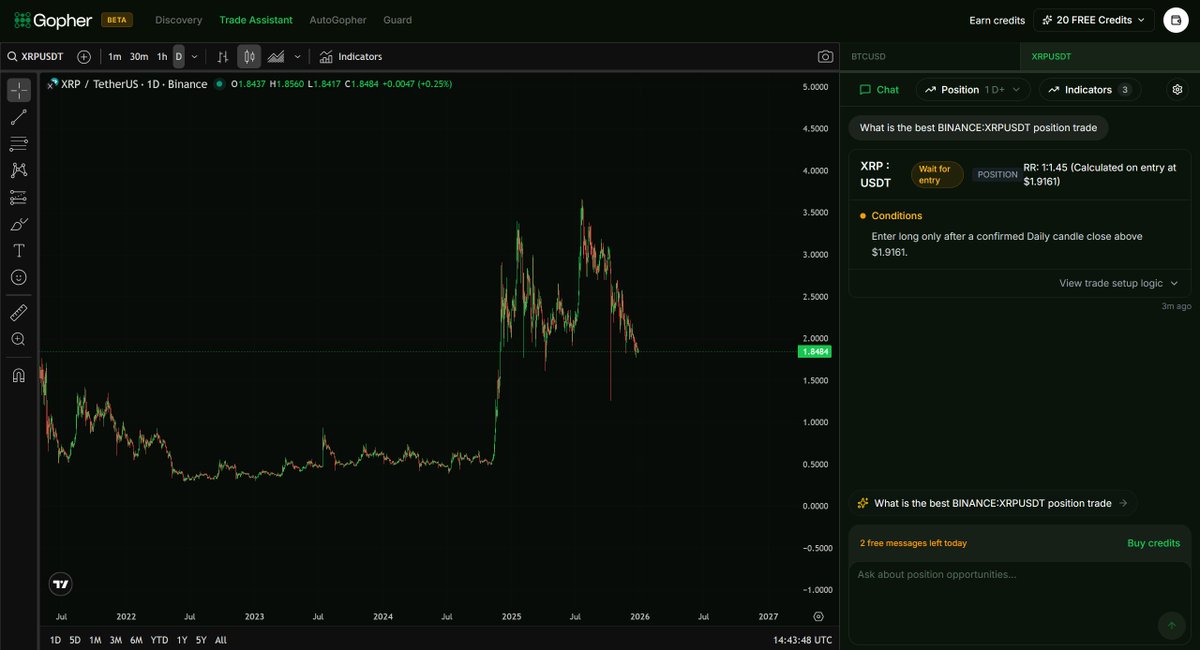The height and width of the screenshot is (650, 1200).
Task: Click the chat message 'What is the best BINANCE:XRPUSDT position trade'
Action: (x=978, y=127)
